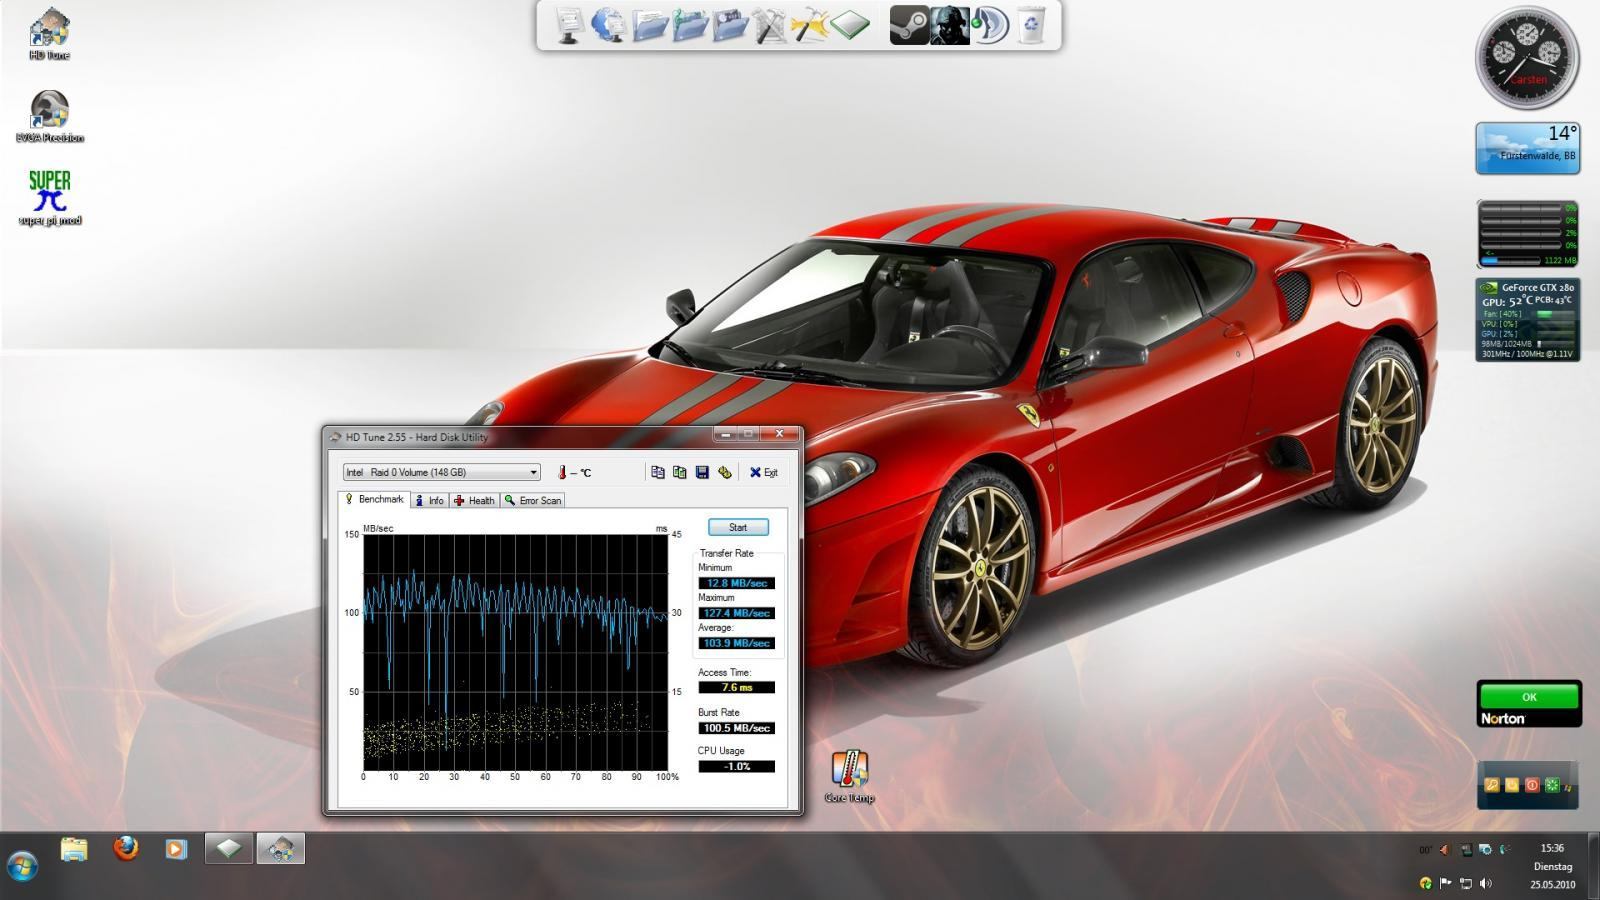The height and width of the screenshot is (900, 1600).
Task: Open Windows Media Player from the taskbar
Action: [176, 849]
